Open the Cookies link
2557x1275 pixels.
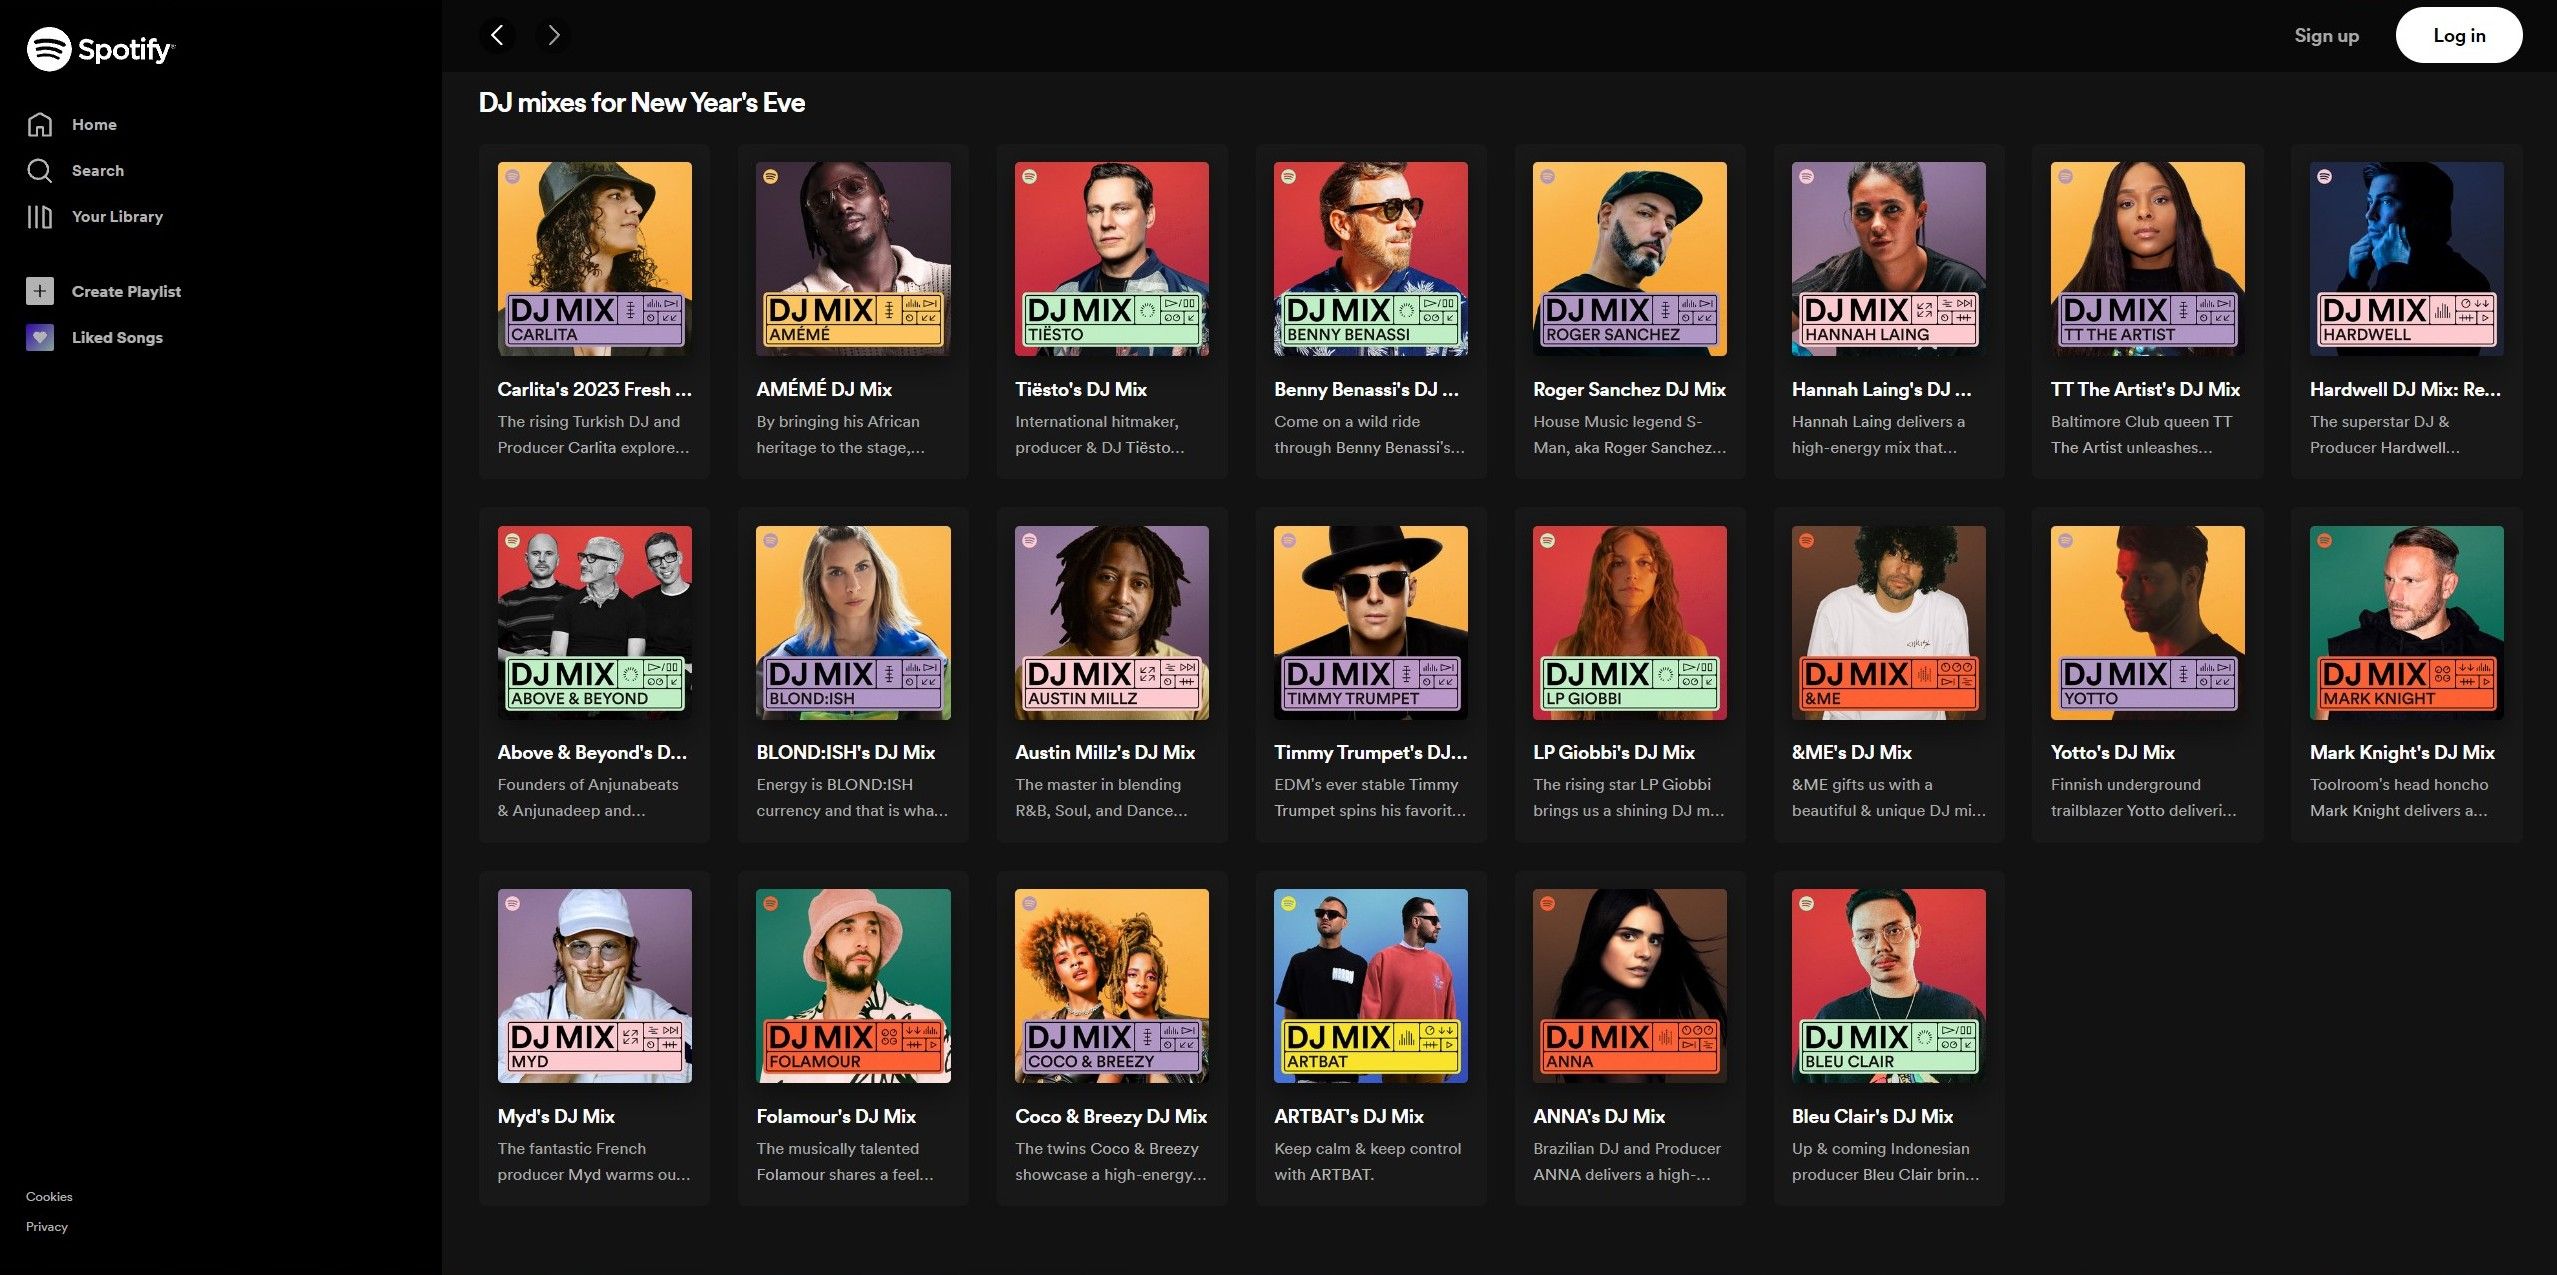(47, 1196)
